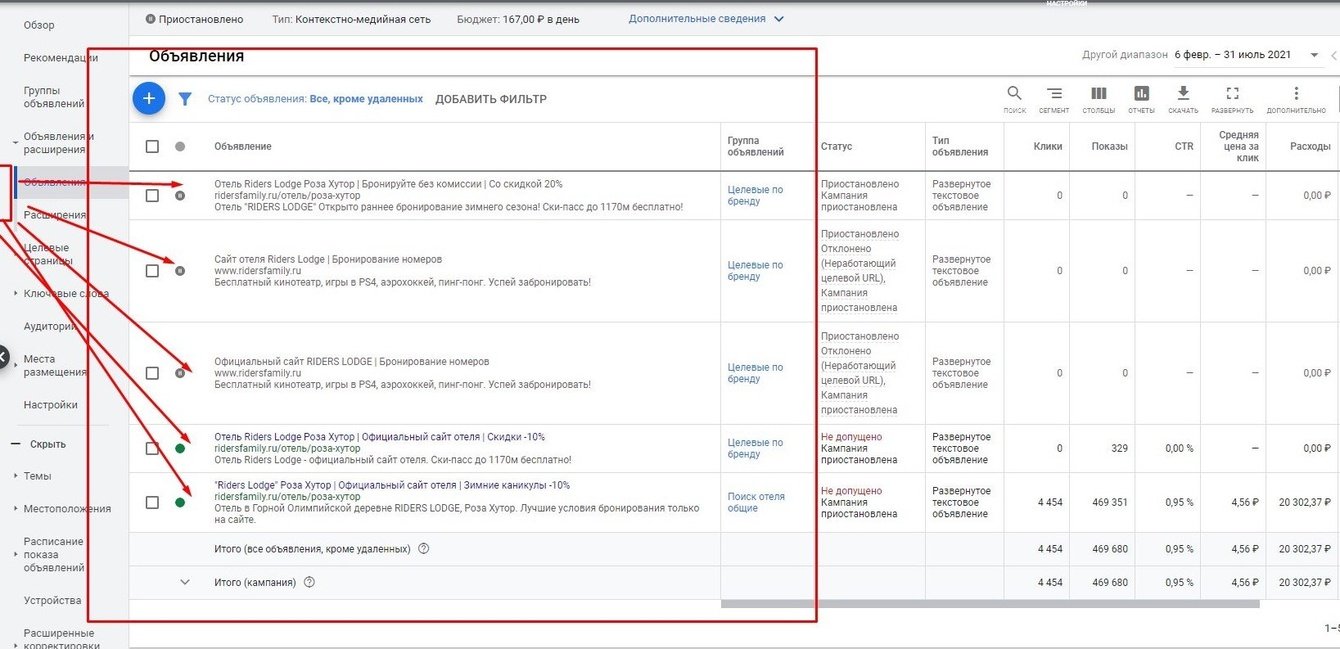Open 'Расширения' in the sidebar
This screenshot has height=649, width=1340.
[x=55, y=215]
